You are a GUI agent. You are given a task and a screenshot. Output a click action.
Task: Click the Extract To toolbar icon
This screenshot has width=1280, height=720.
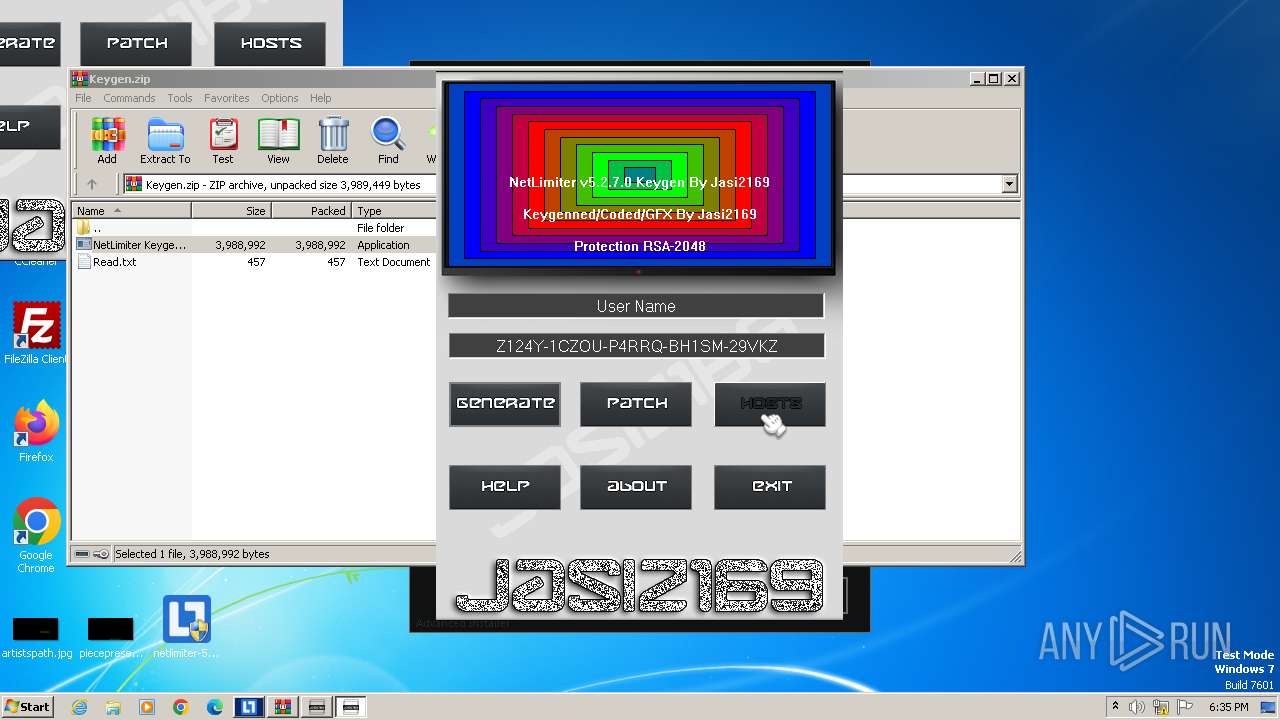165,140
